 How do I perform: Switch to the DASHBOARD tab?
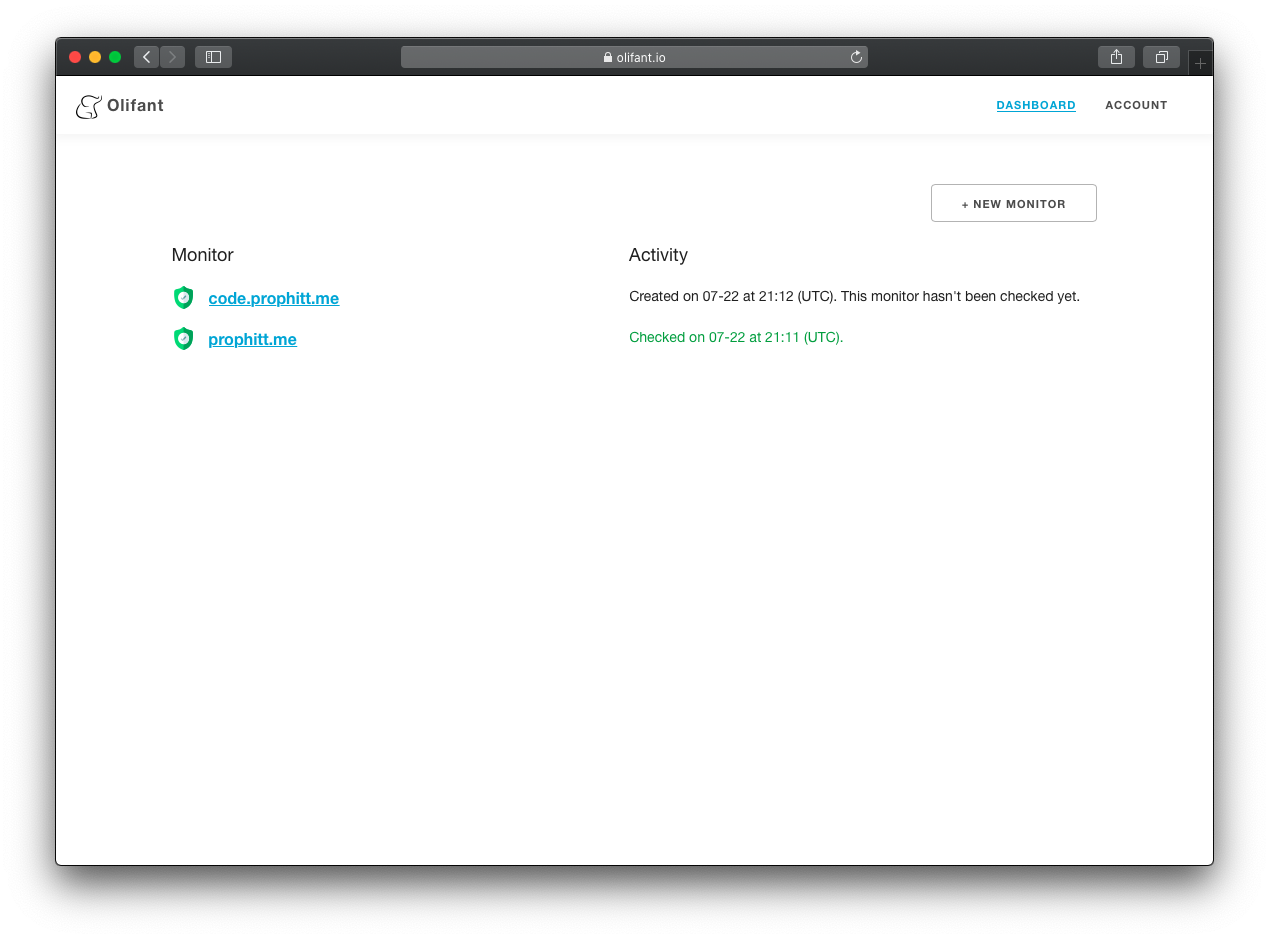(1036, 105)
